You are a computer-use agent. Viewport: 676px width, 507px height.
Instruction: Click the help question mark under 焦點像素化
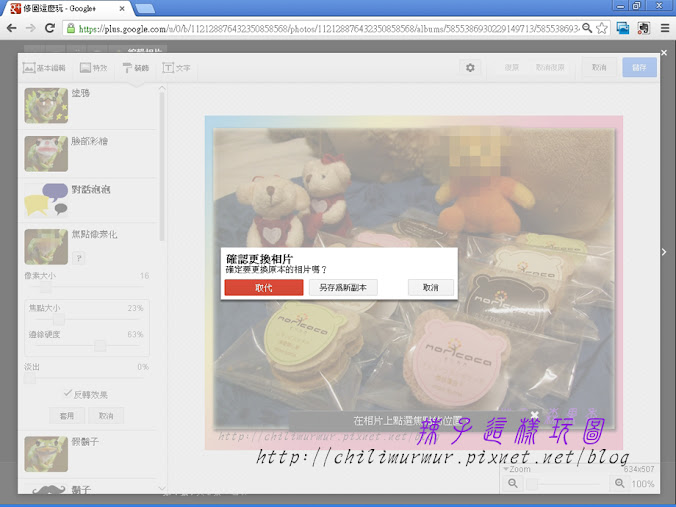(x=78, y=258)
